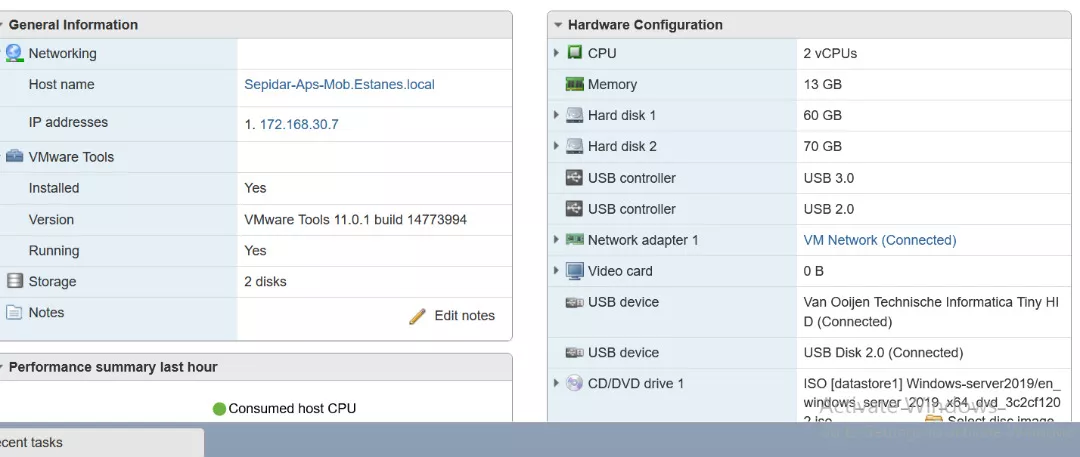Click the green Consumed host CPU indicator

pos(219,409)
